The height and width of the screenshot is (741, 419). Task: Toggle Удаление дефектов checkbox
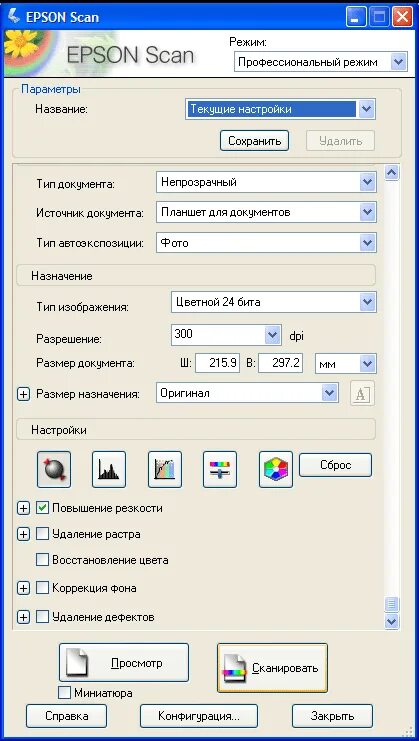[x=43, y=617]
